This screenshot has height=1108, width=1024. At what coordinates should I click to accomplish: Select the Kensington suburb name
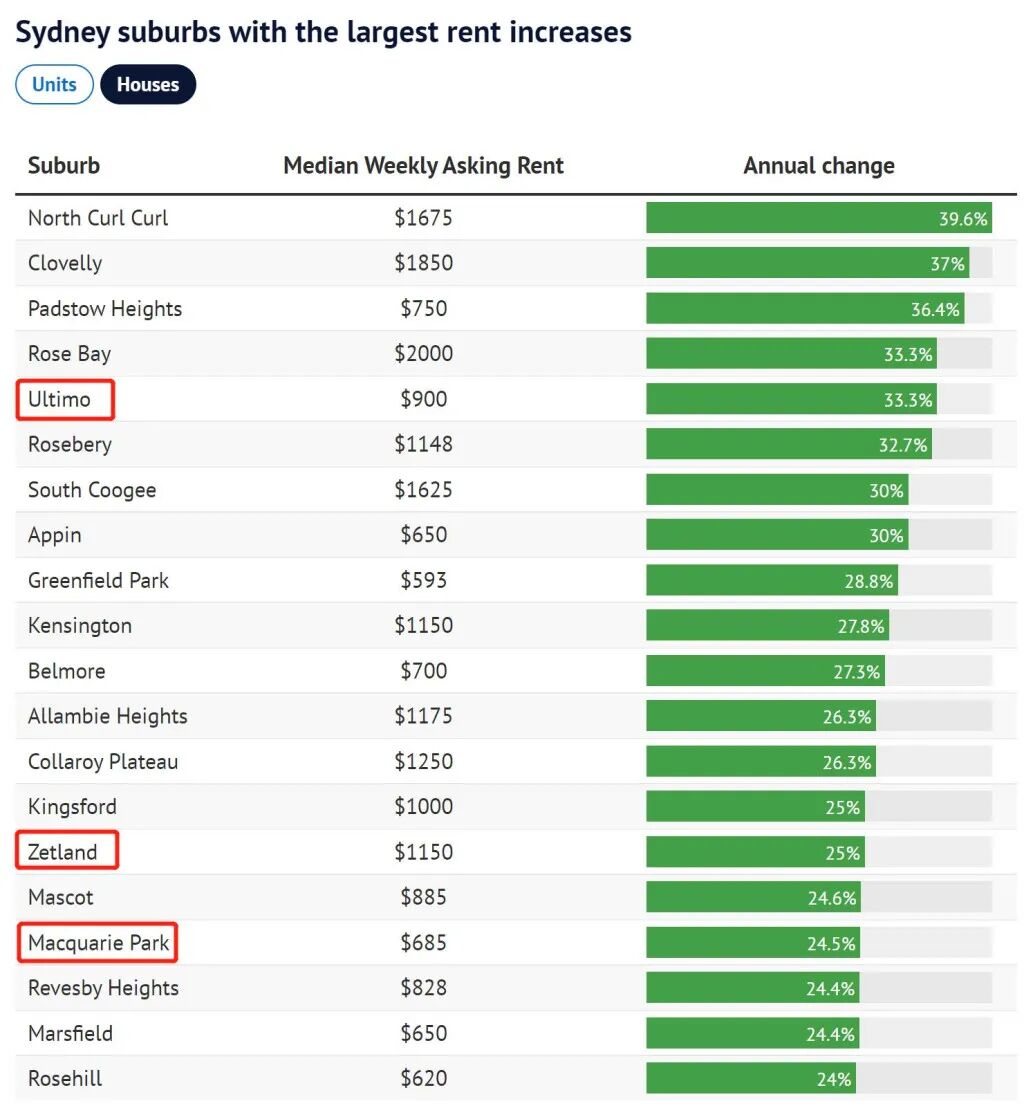80,626
